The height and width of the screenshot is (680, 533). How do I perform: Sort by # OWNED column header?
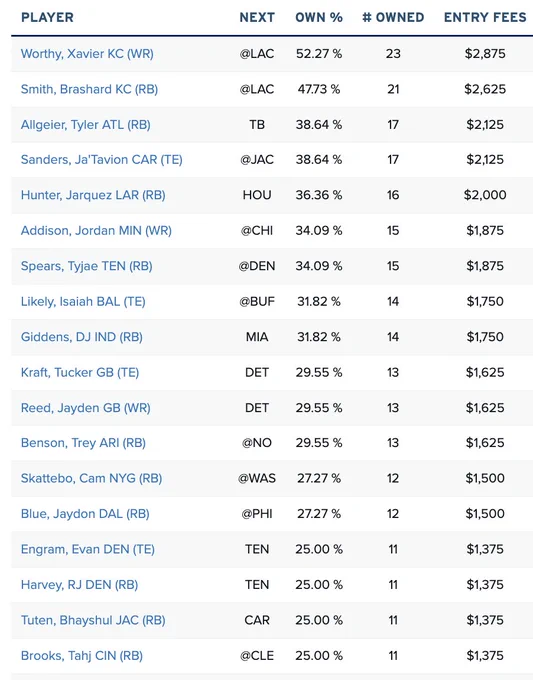(393, 17)
